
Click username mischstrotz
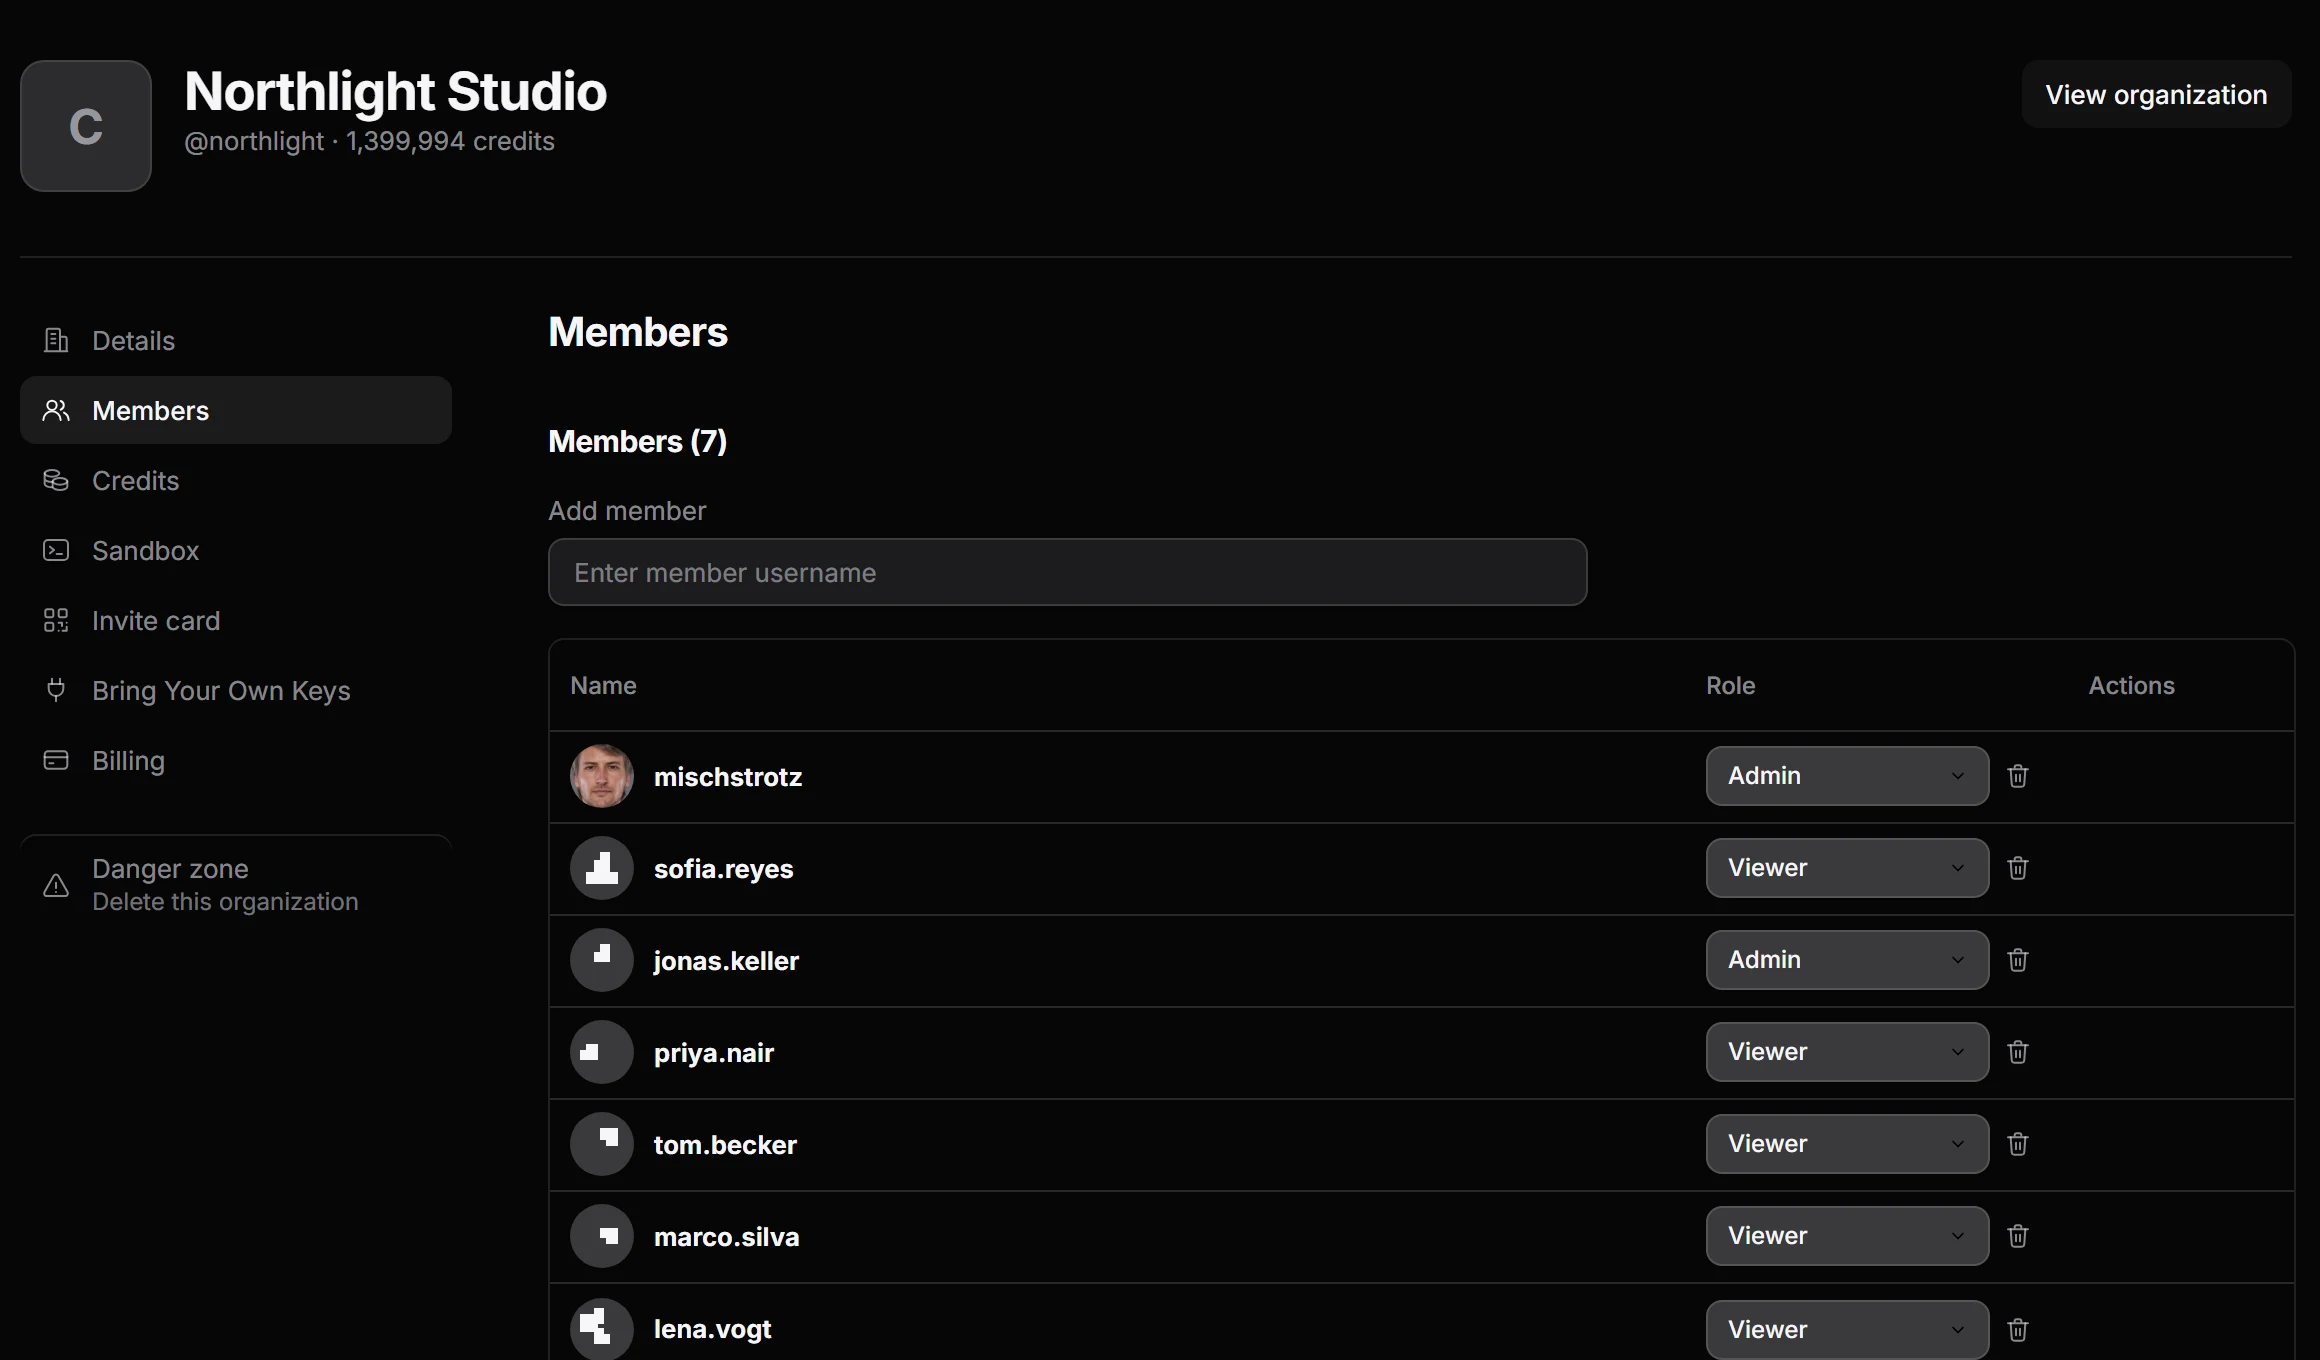pyautogui.click(x=728, y=777)
